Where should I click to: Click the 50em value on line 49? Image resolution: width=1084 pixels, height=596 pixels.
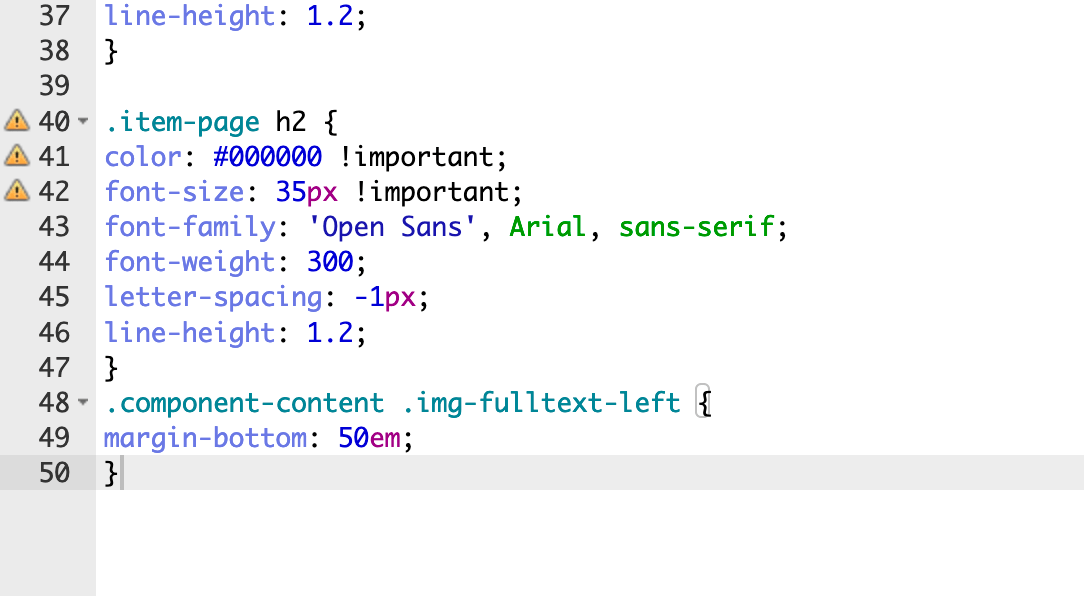[369, 438]
